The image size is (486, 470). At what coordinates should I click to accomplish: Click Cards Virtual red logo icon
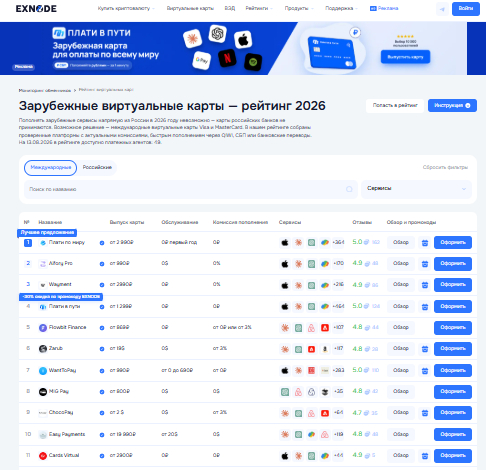click(43, 456)
